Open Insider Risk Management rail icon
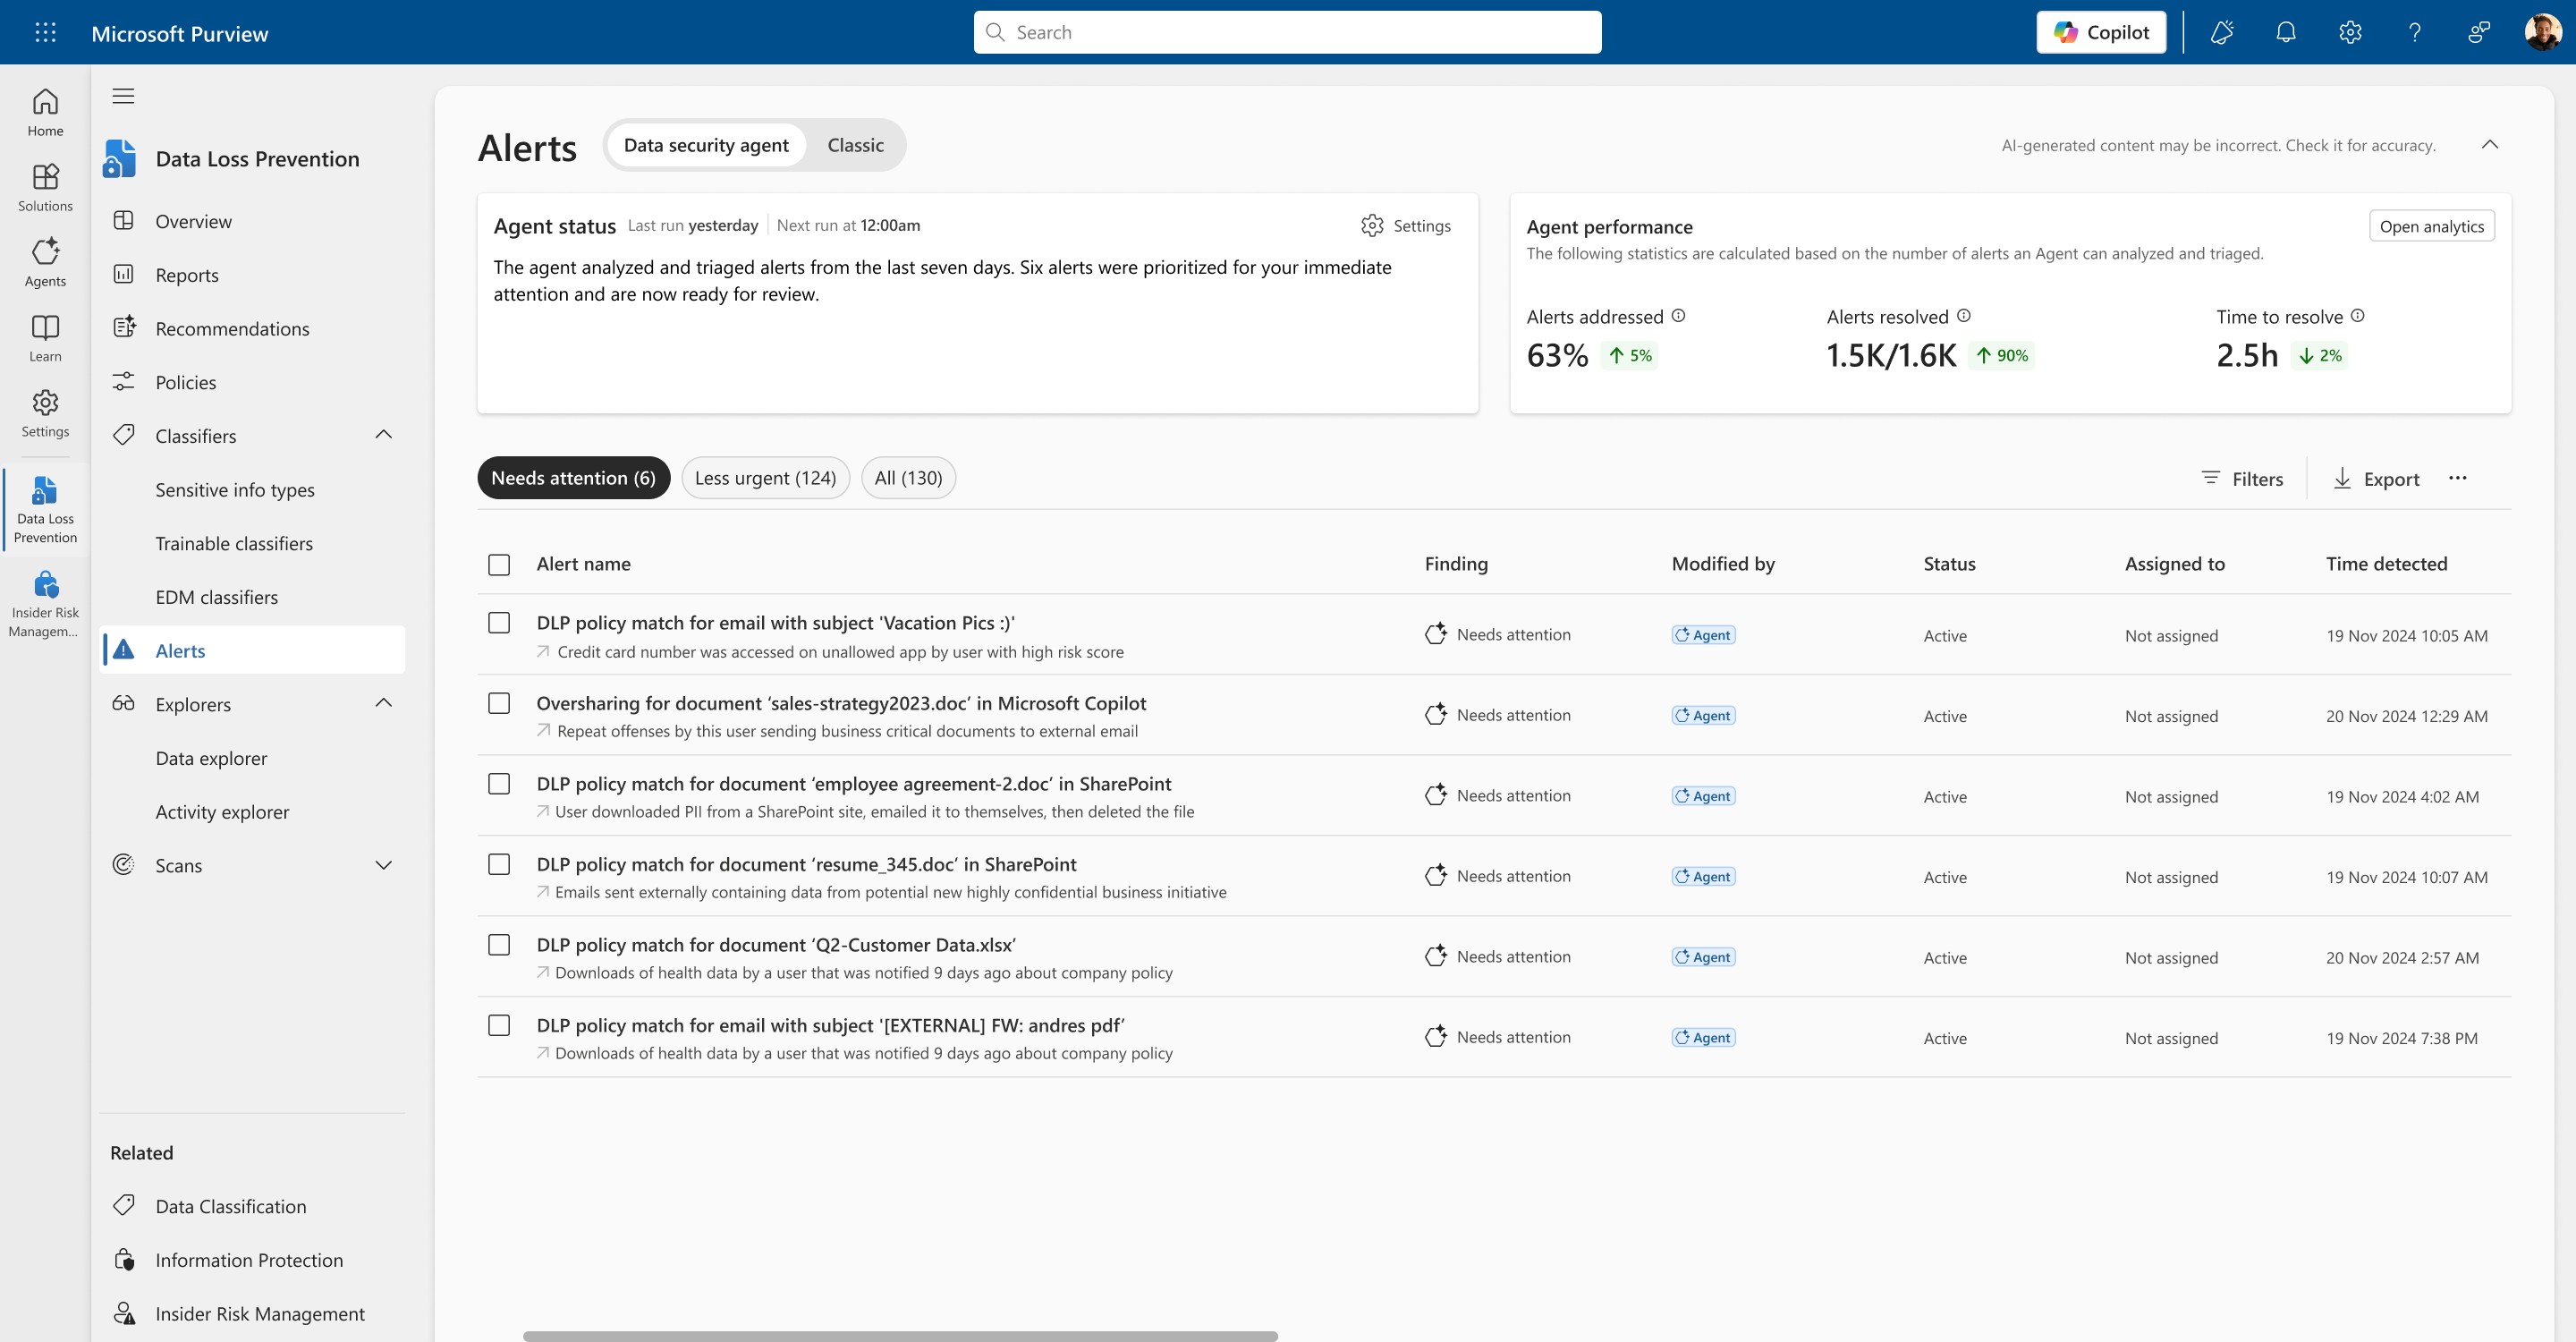Screen dimensions: 2576x1342 [45, 602]
